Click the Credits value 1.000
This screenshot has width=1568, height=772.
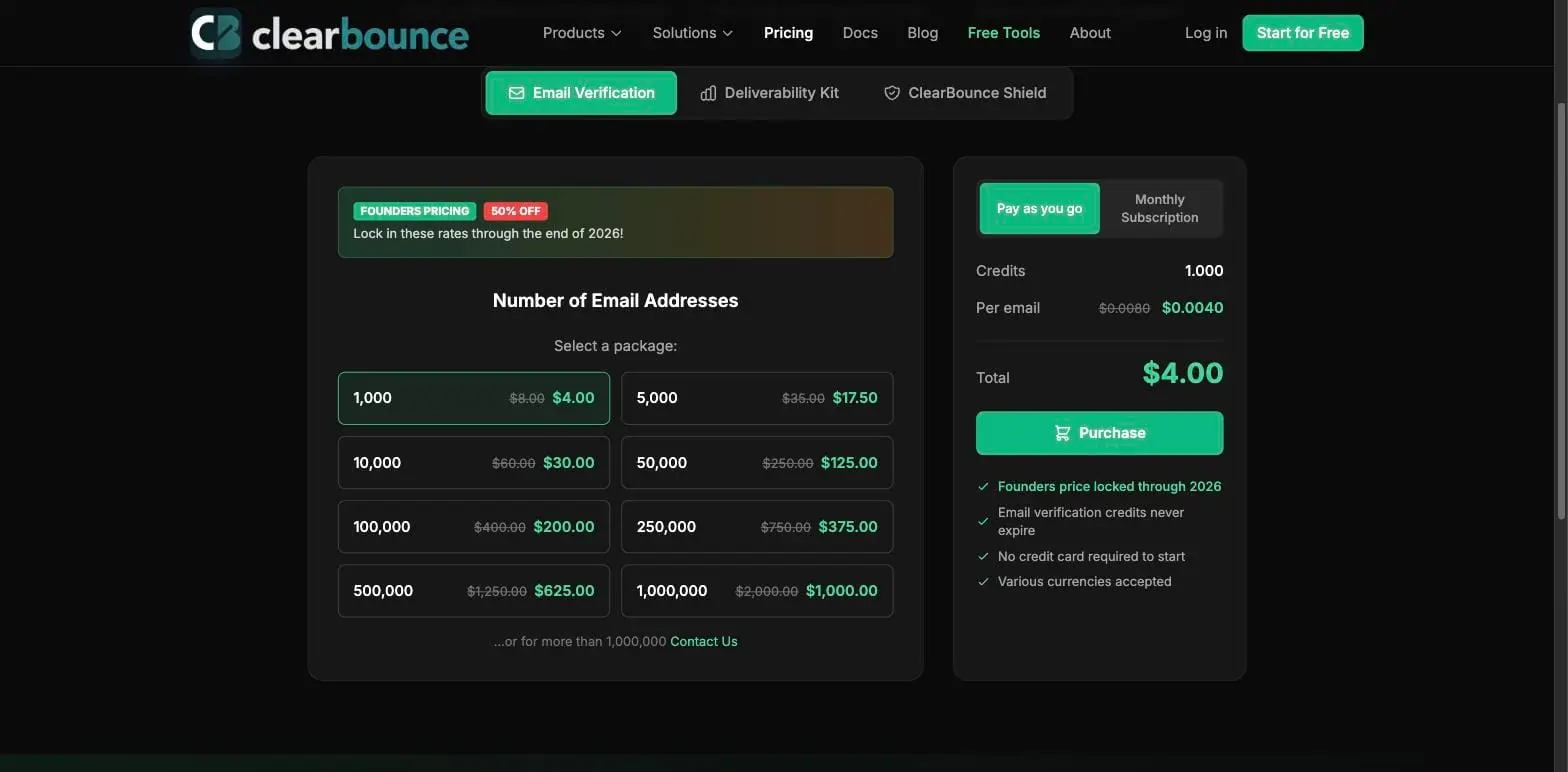click(x=1203, y=271)
